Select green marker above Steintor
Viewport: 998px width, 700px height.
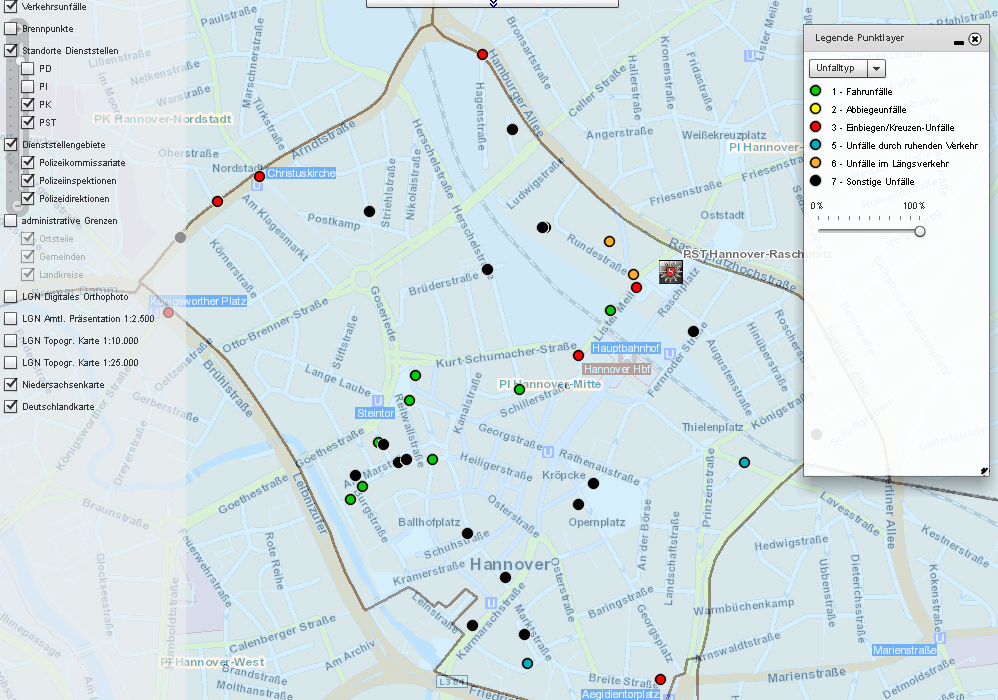409,400
